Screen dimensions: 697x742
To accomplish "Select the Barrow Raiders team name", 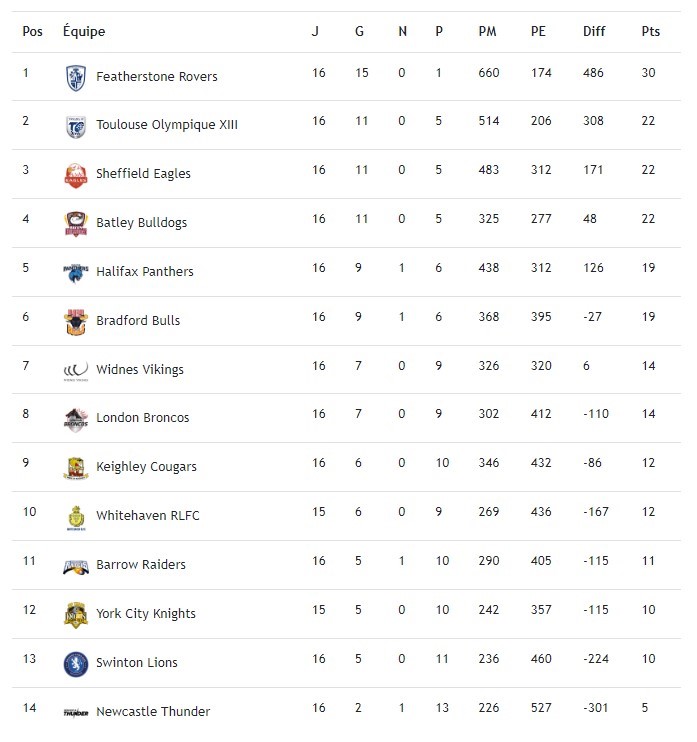I will coord(141,565).
